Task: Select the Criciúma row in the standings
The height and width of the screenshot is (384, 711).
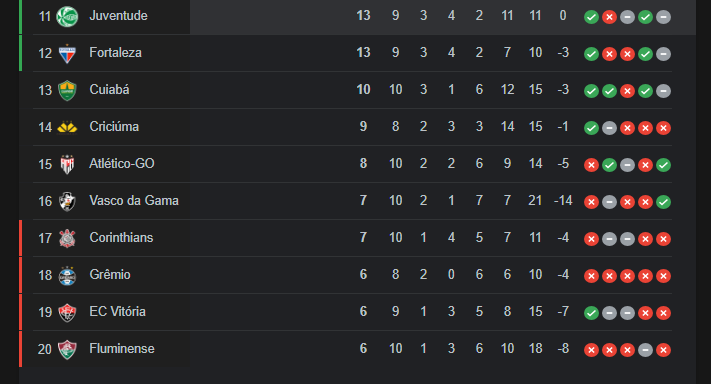Action: [352, 127]
